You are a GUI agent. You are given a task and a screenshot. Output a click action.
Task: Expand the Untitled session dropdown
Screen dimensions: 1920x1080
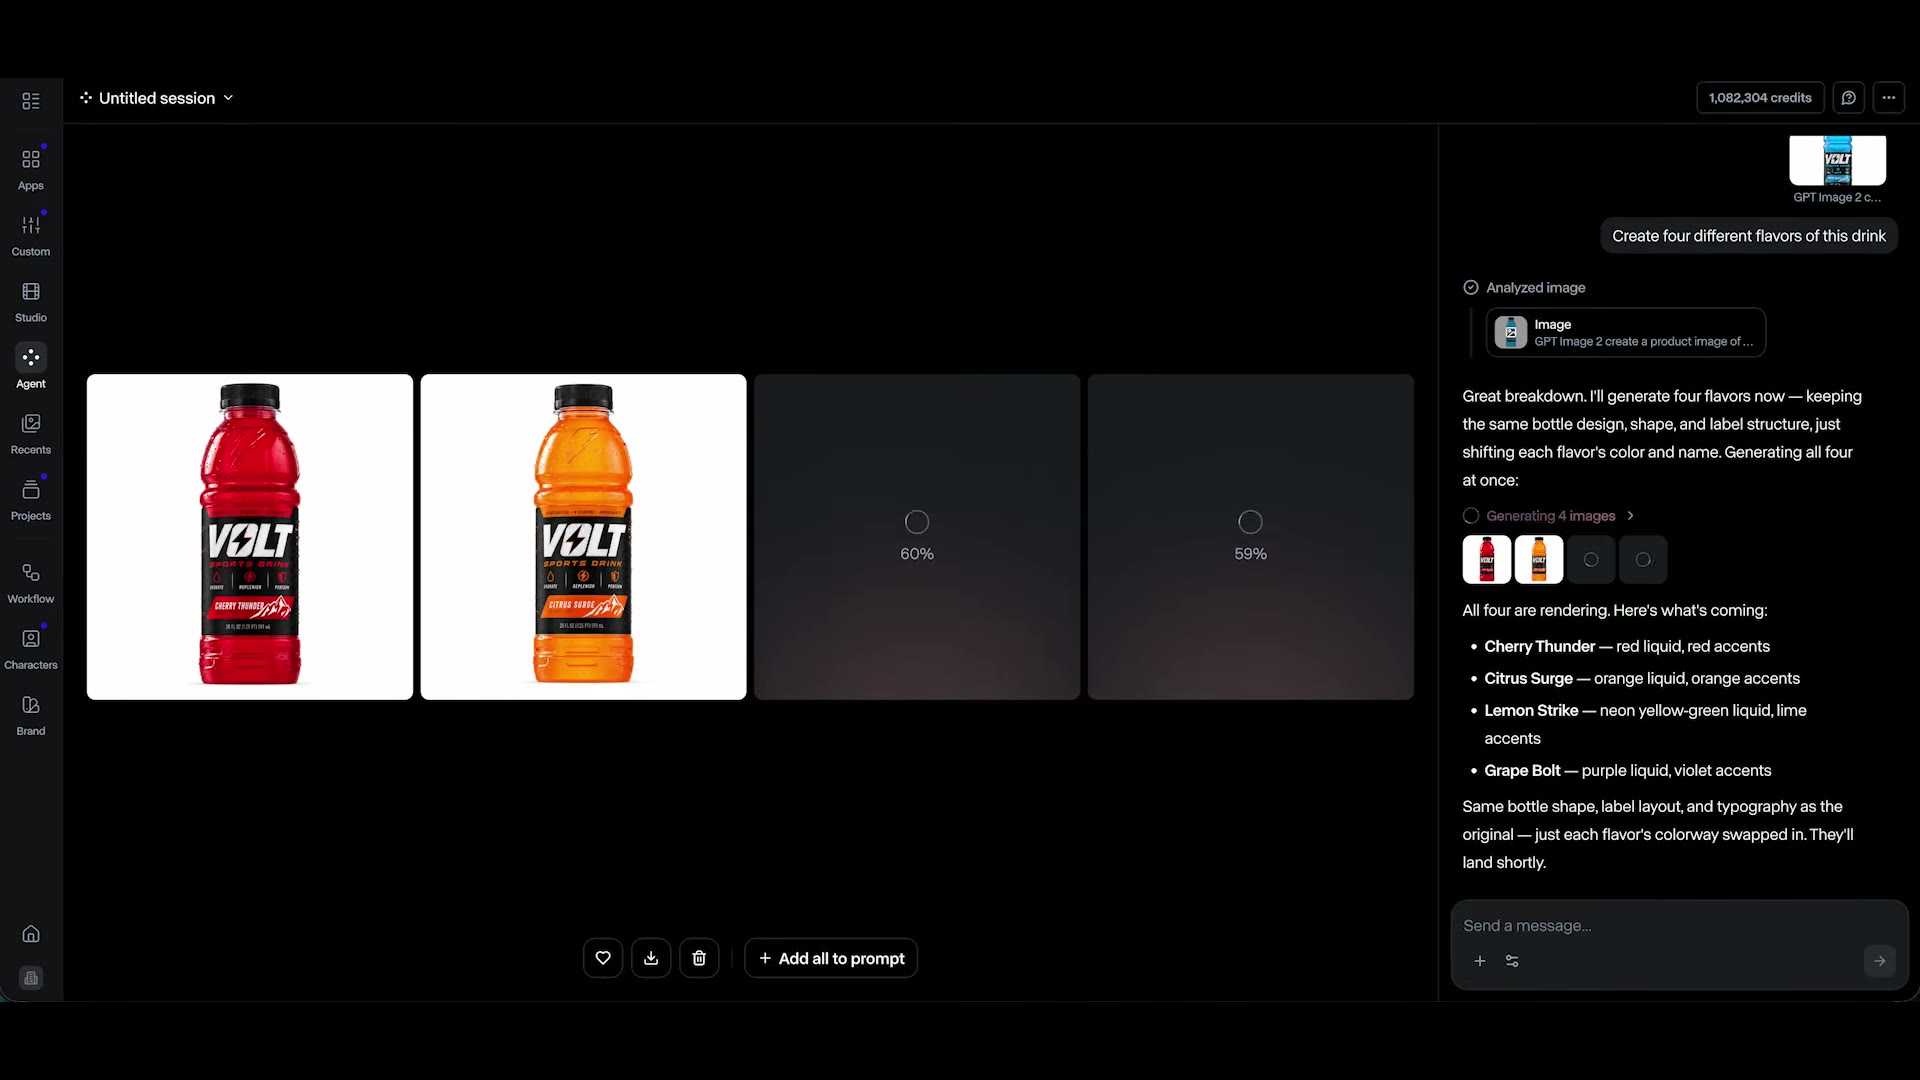point(157,98)
